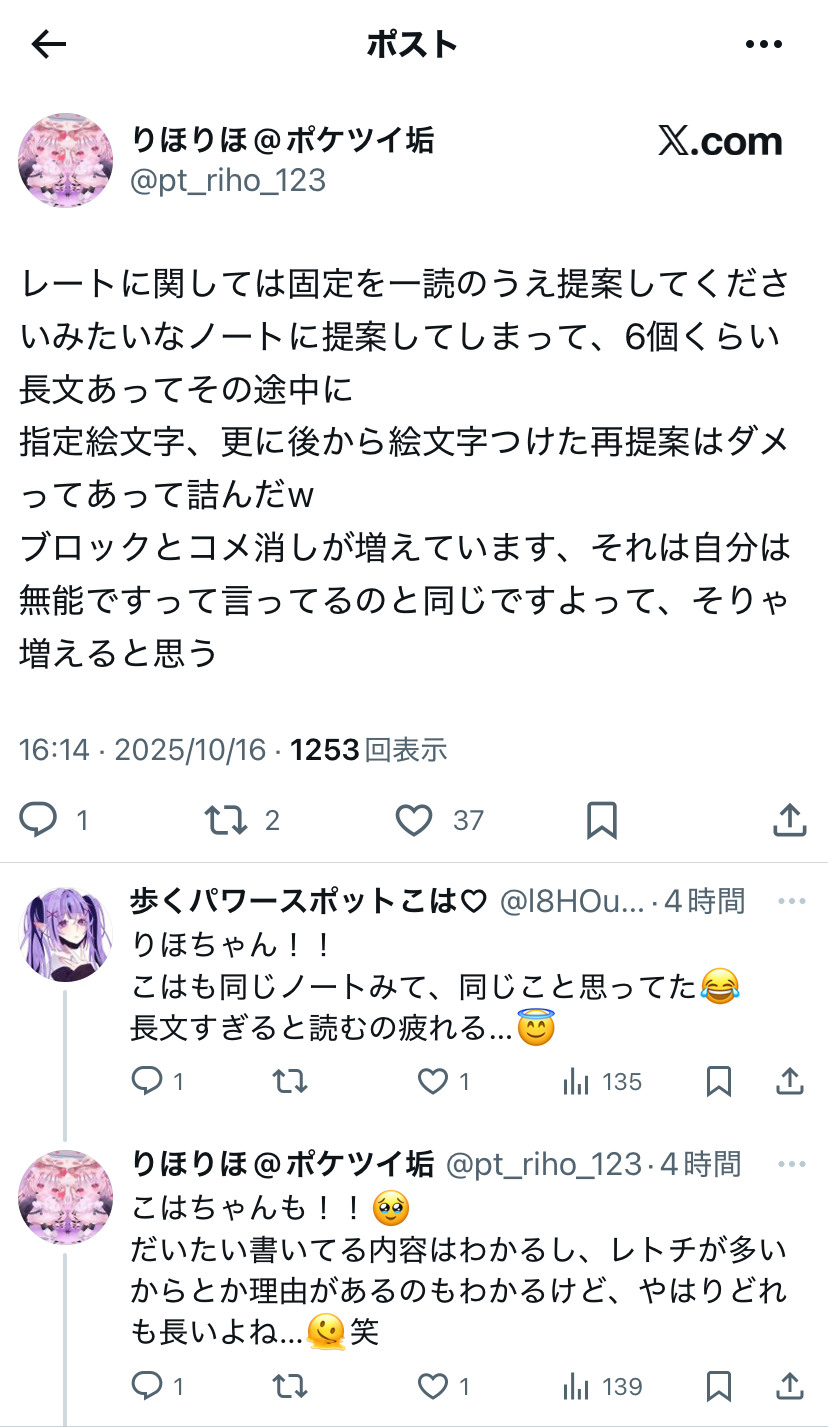The image size is (828, 1427).
Task: Open the 歩くパワースポットこは profile name
Action: click(x=308, y=901)
